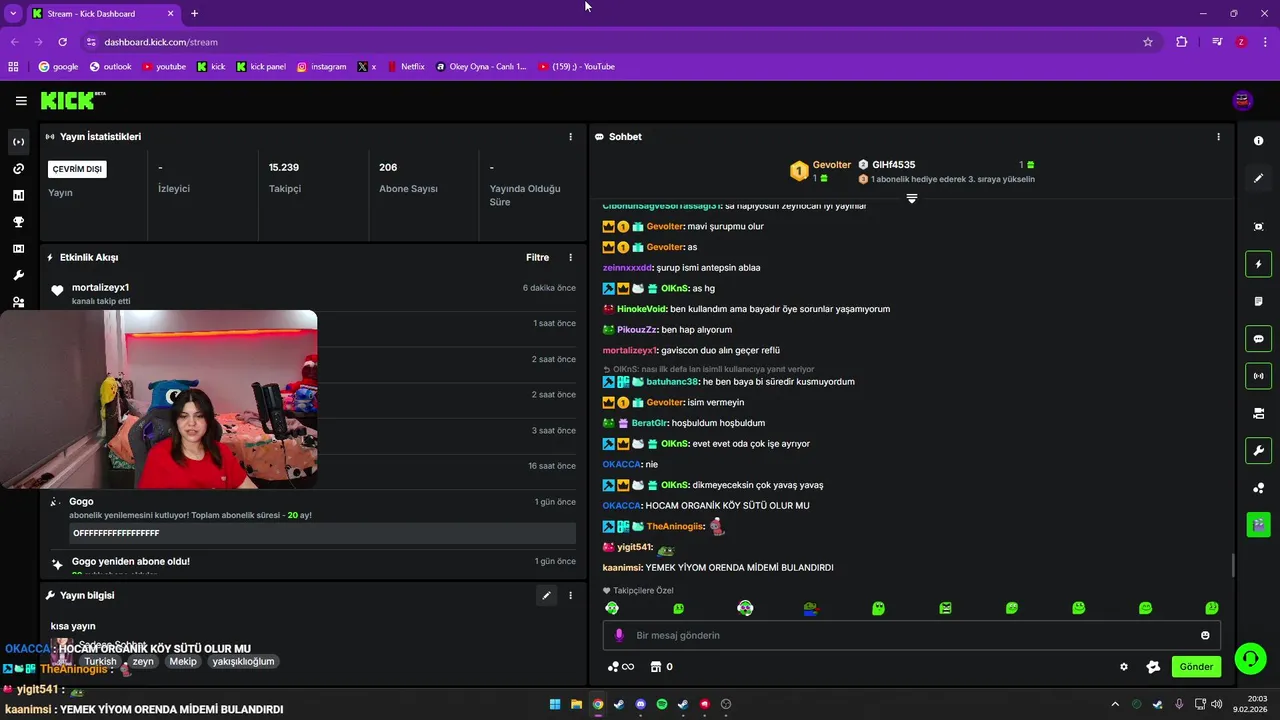The width and height of the screenshot is (1280, 720).
Task: Open Windows Start button on taskbar
Action: point(555,704)
